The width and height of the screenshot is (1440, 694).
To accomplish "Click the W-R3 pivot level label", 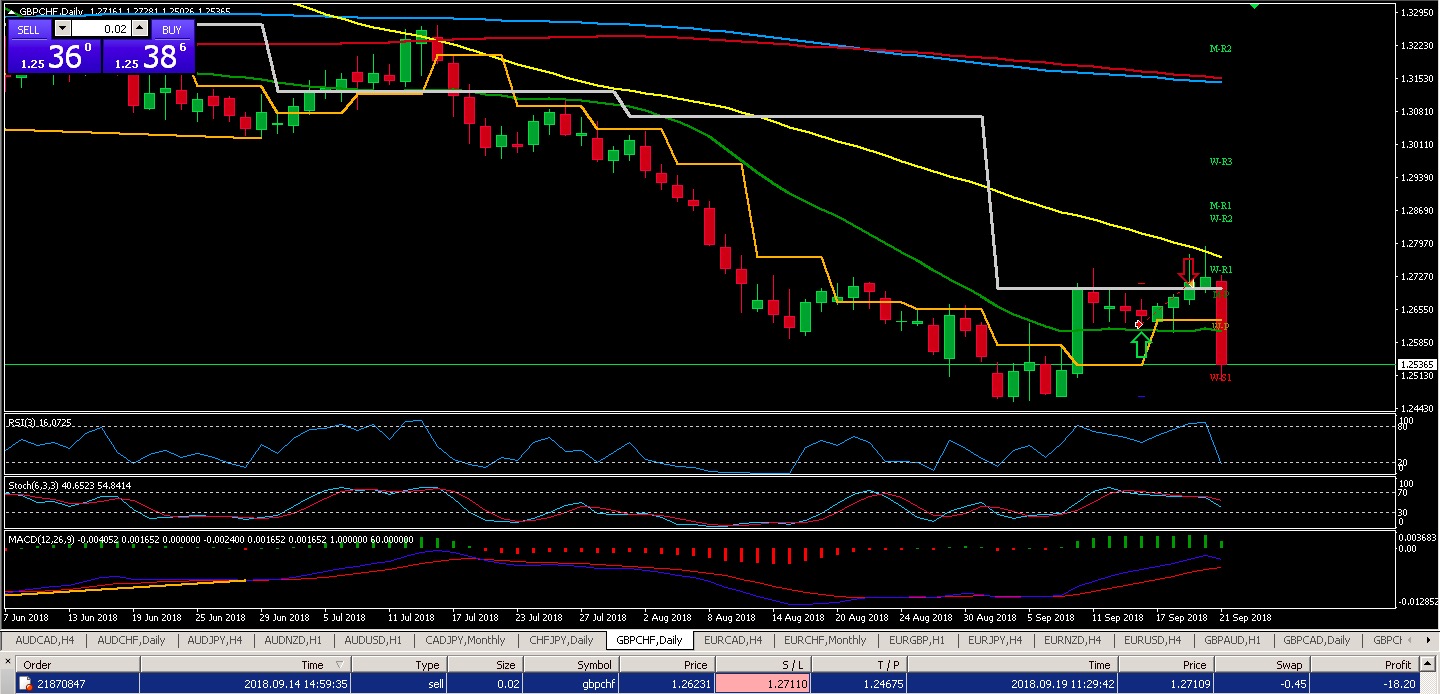I will tap(1220, 161).
